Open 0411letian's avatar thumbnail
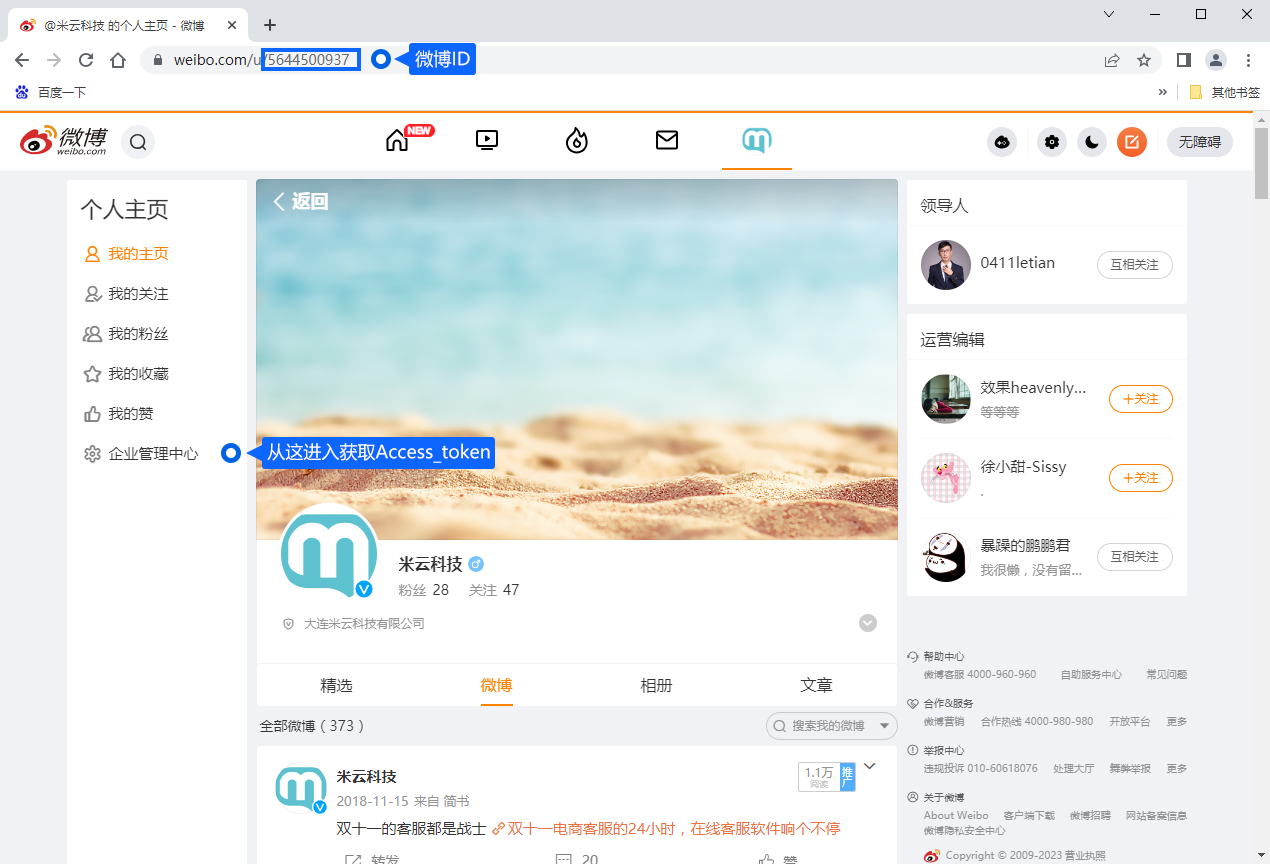 coord(946,265)
